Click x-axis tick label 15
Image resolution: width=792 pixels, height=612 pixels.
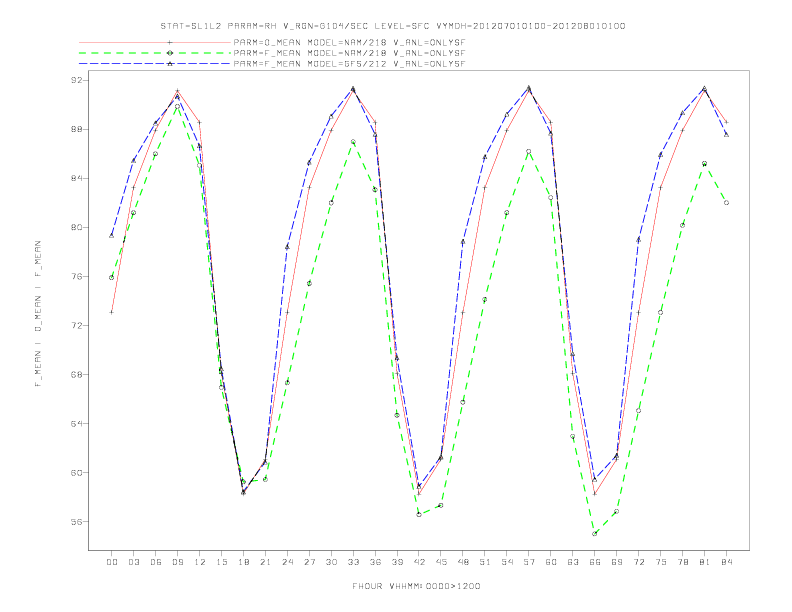(x=221, y=562)
